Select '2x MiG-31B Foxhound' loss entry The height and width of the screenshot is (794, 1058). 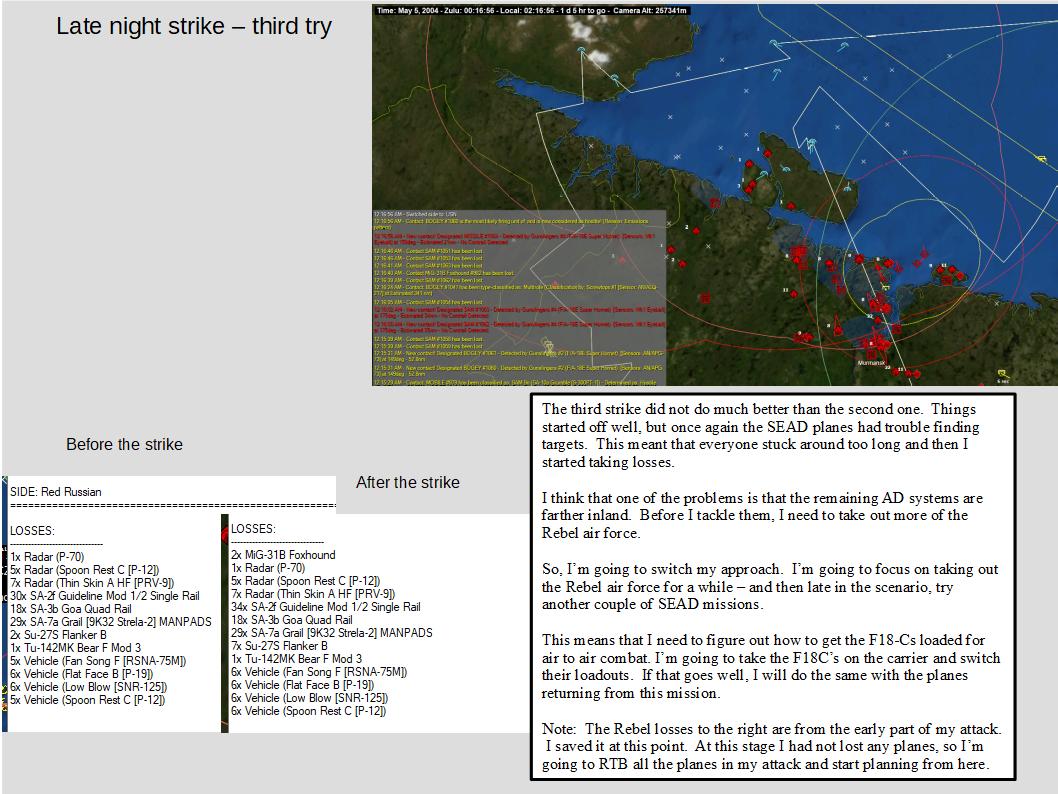(x=283, y=555)
